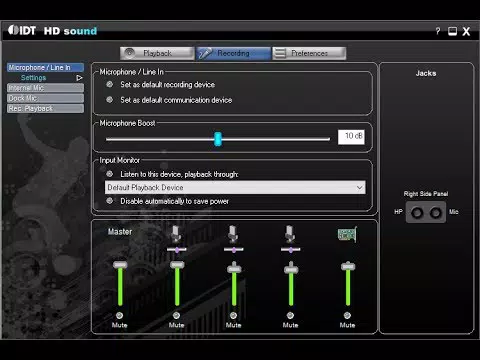Viewport: 480px width, 360px height.
Task: Adjust the third microphone balance slider
Action: [x=291, y=249]
